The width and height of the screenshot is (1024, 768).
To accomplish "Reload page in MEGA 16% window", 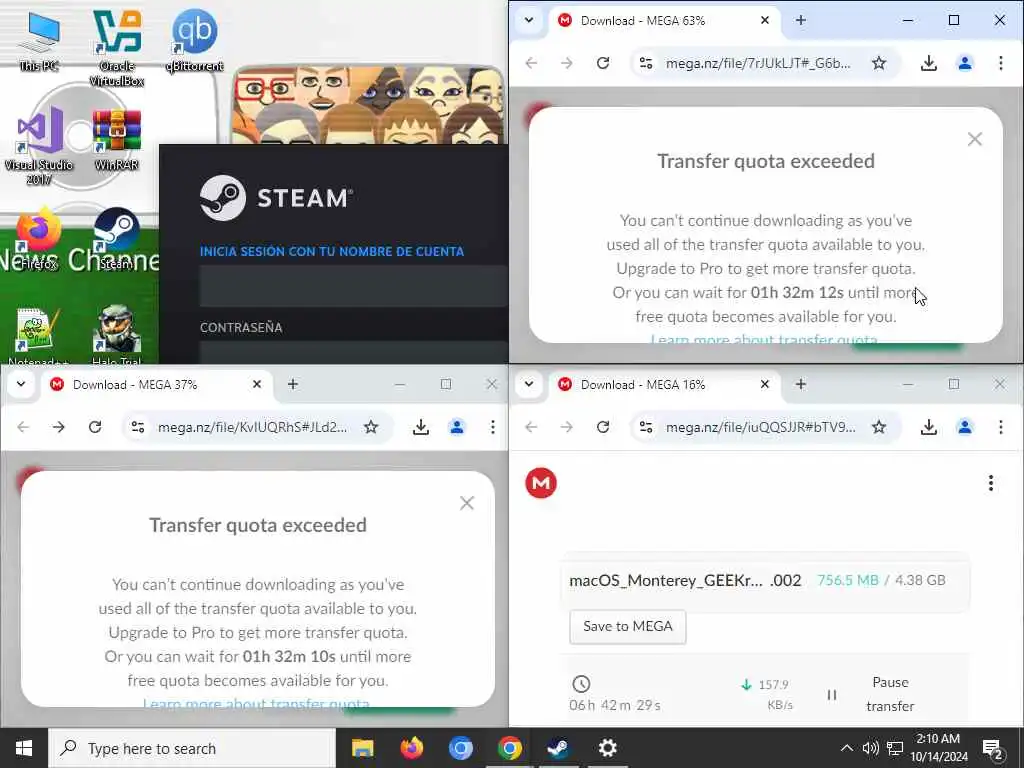I will pos(603,426).
